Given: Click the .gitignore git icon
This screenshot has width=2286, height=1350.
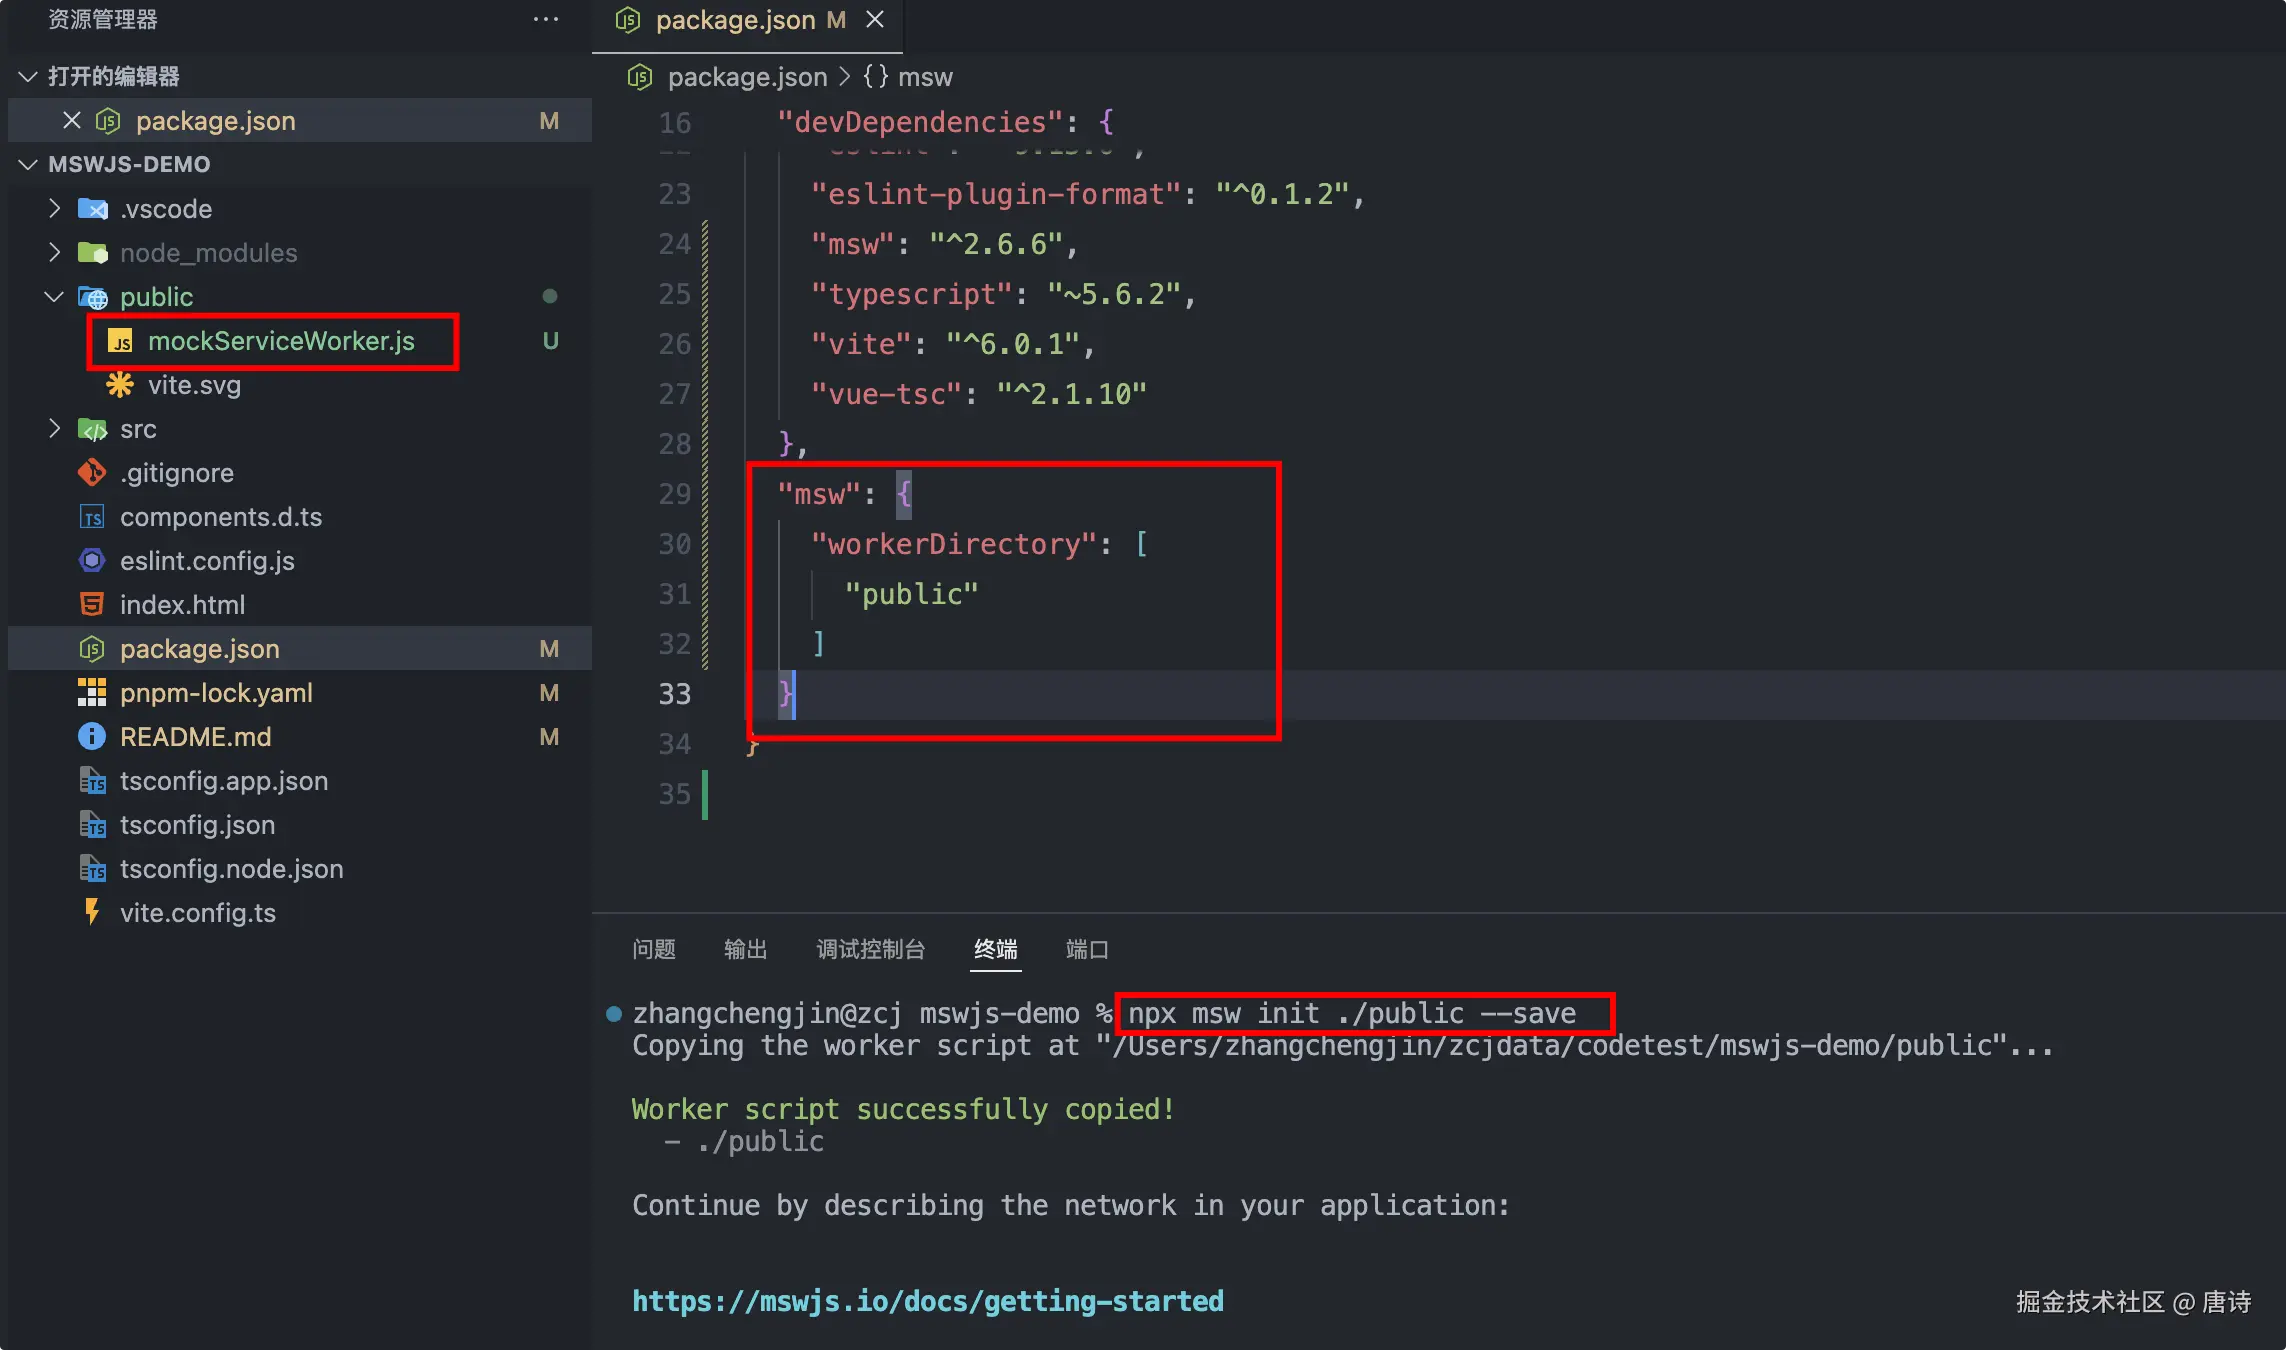Looking at the screenshot, I should click(x=92, y=473).
